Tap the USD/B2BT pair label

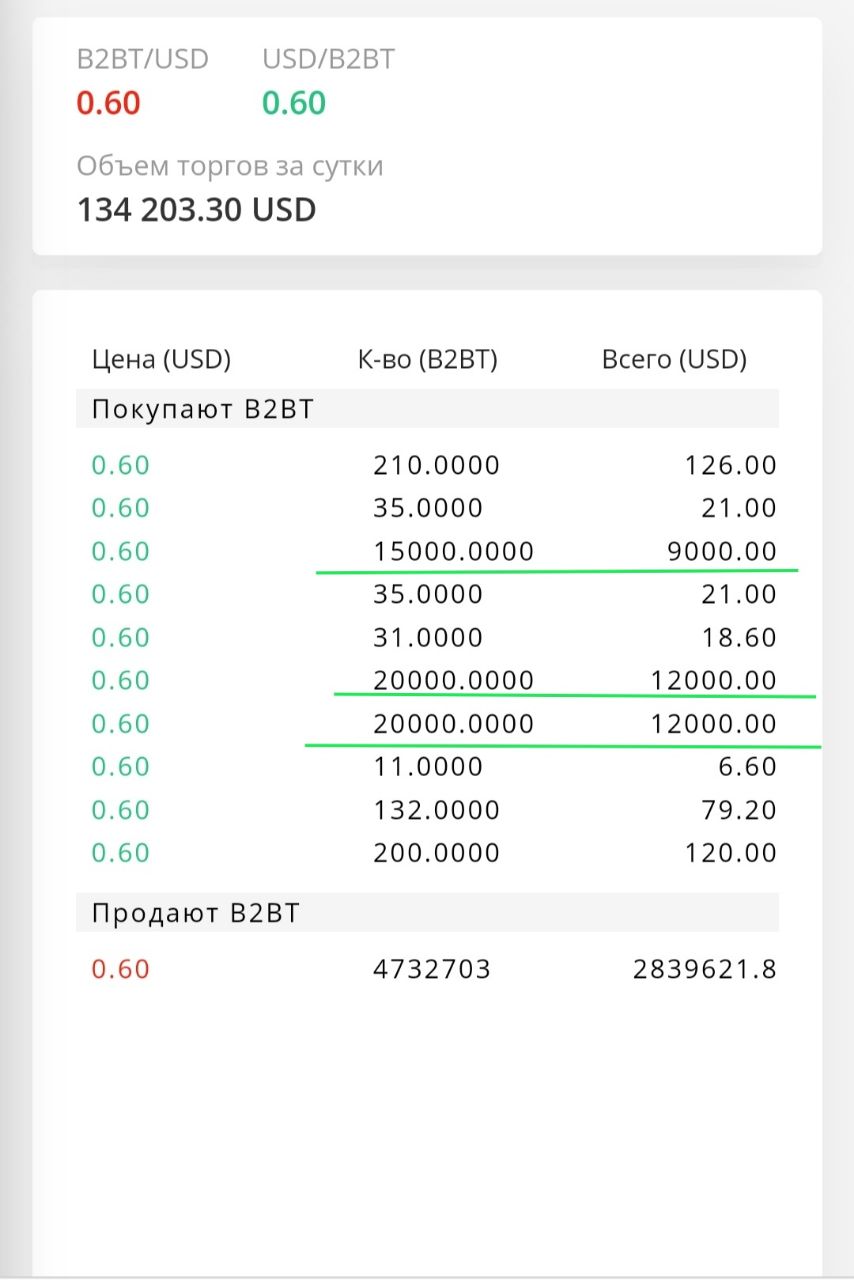tap(328, 59)
